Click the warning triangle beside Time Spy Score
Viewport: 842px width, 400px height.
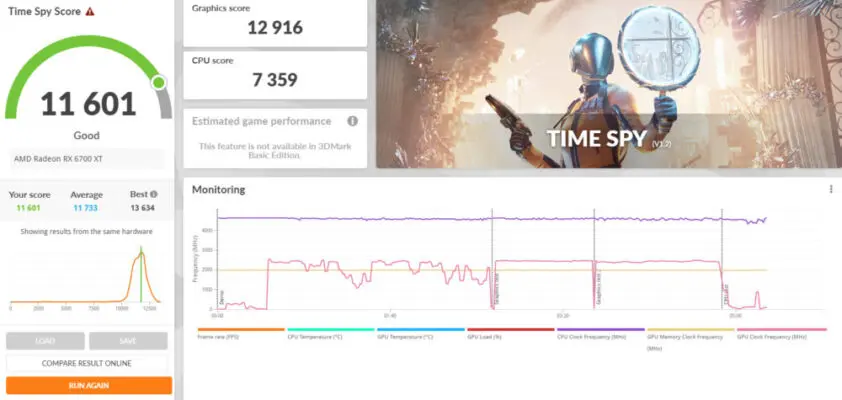click(90, 11)
